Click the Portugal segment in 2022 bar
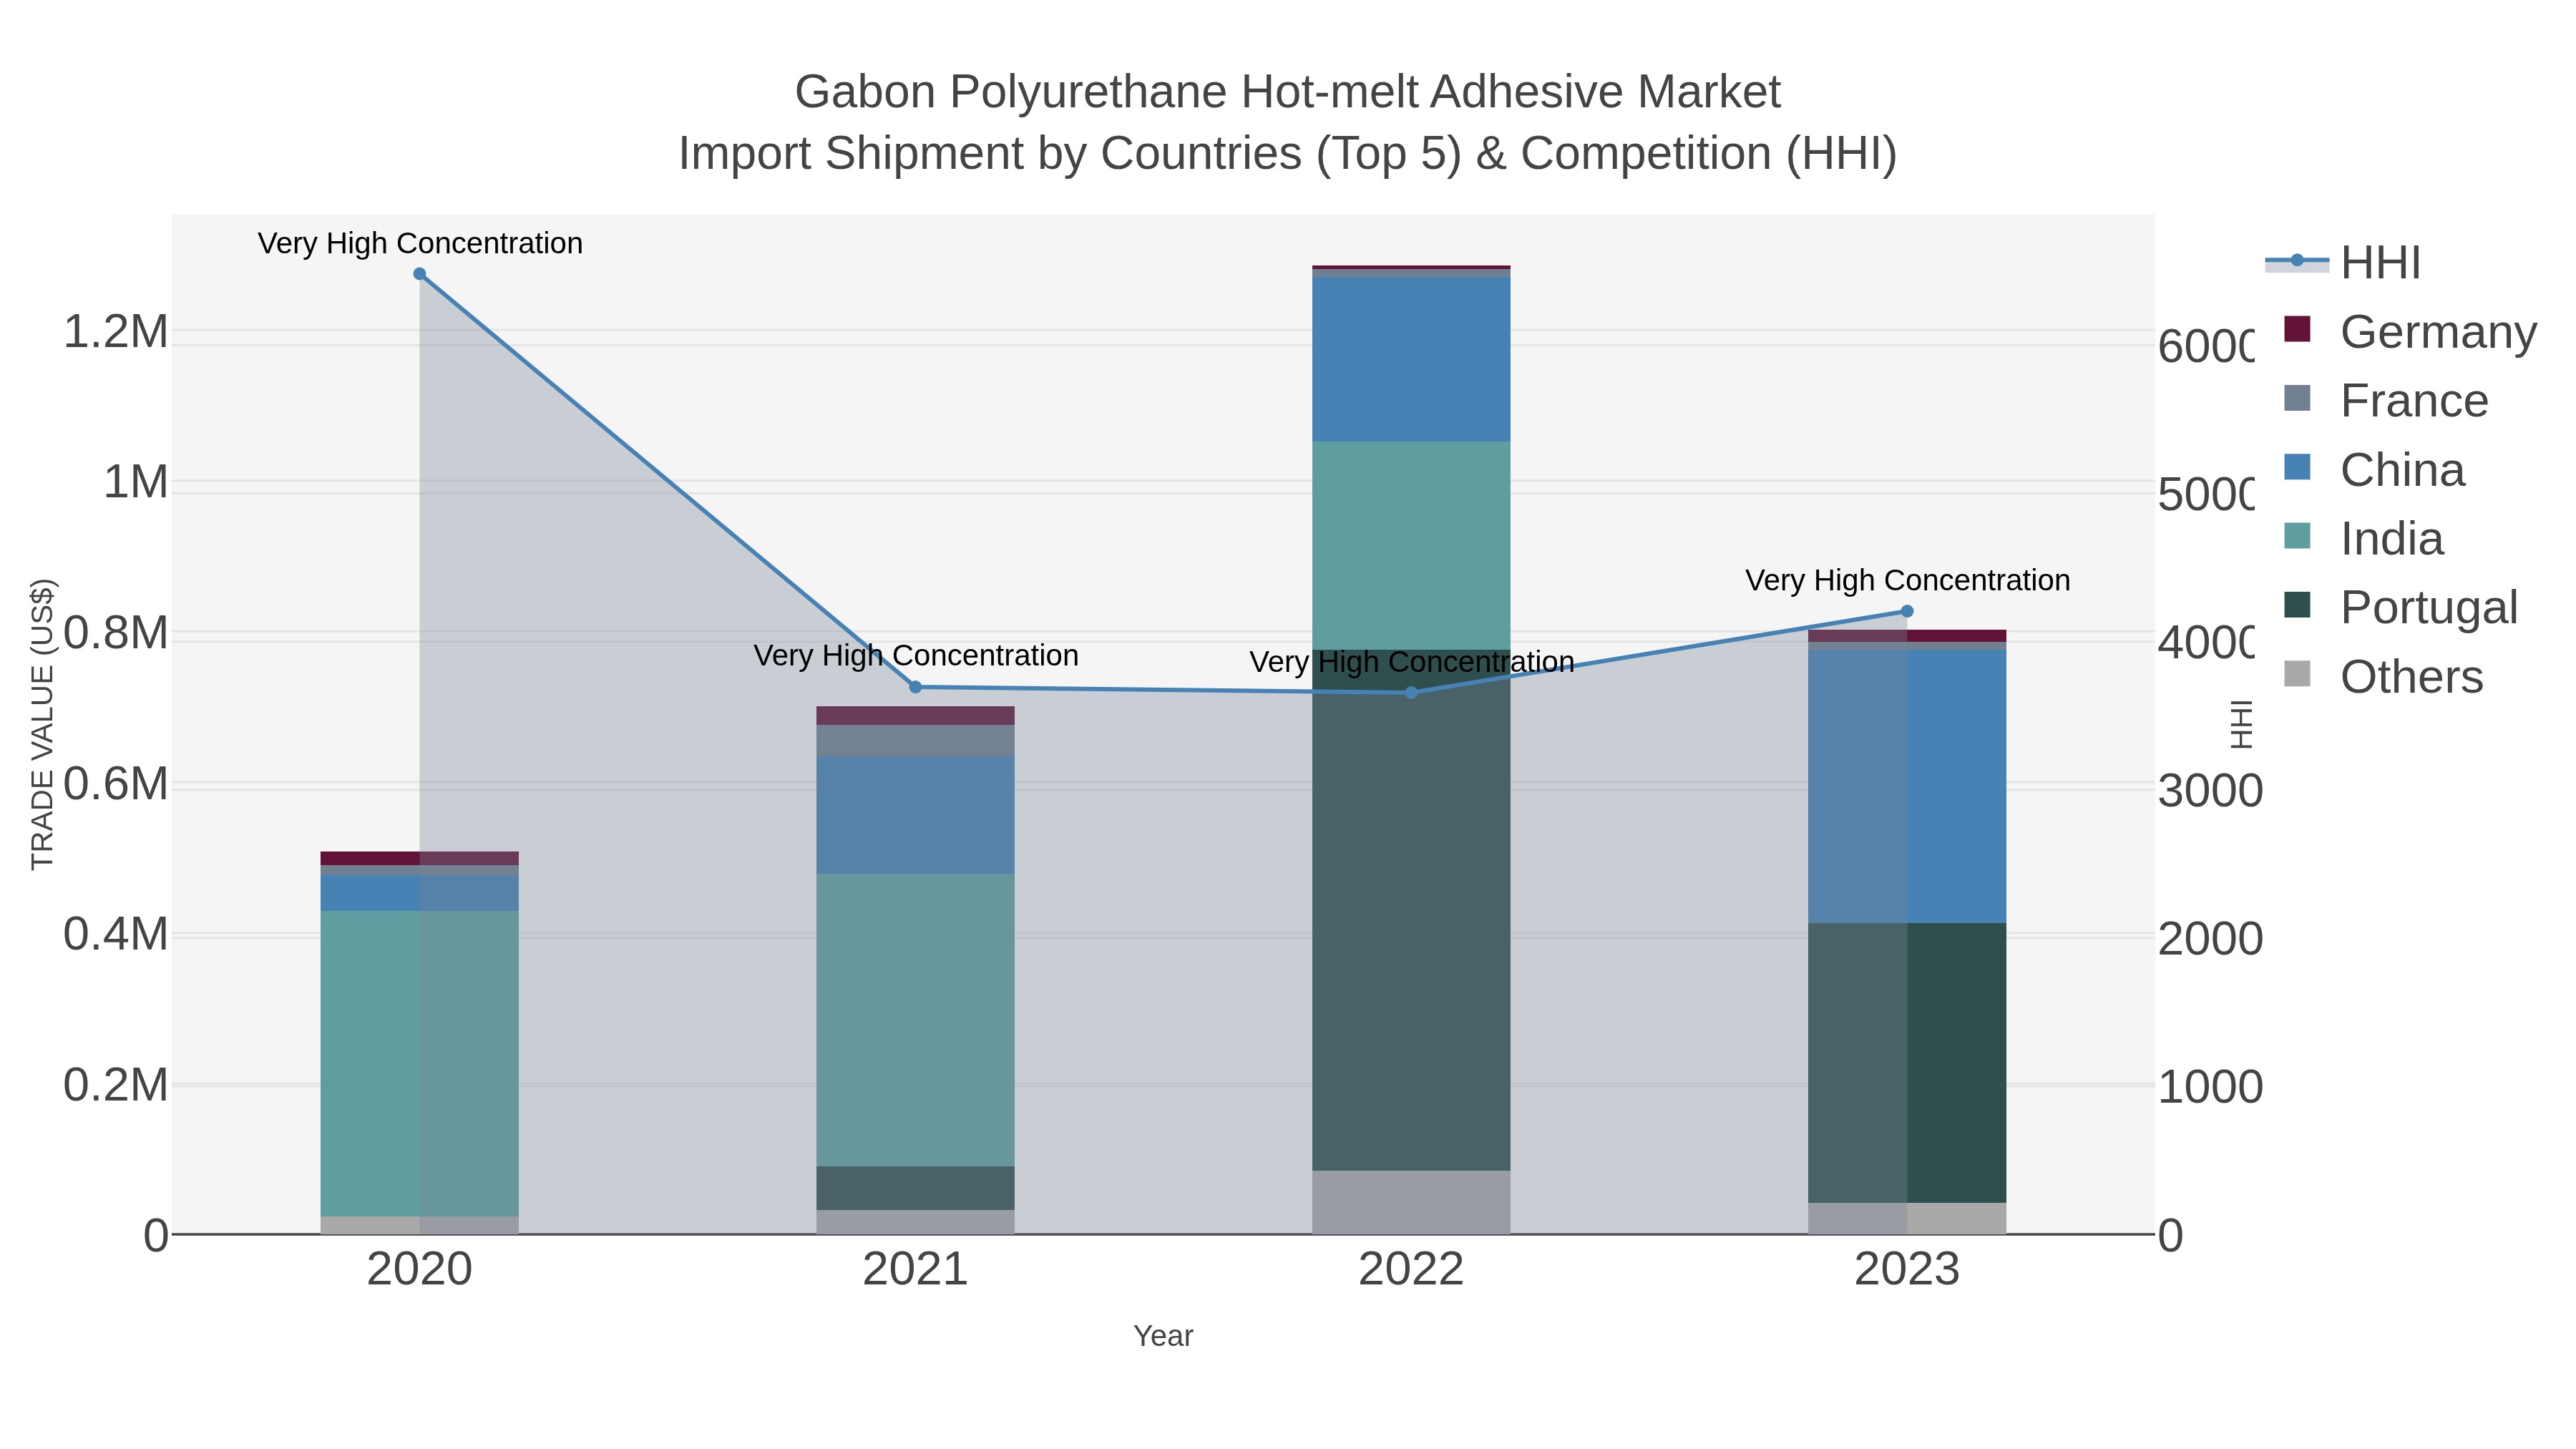Image resolution: width=2576 pixels, height=1449 pixels. [1411, 910]
